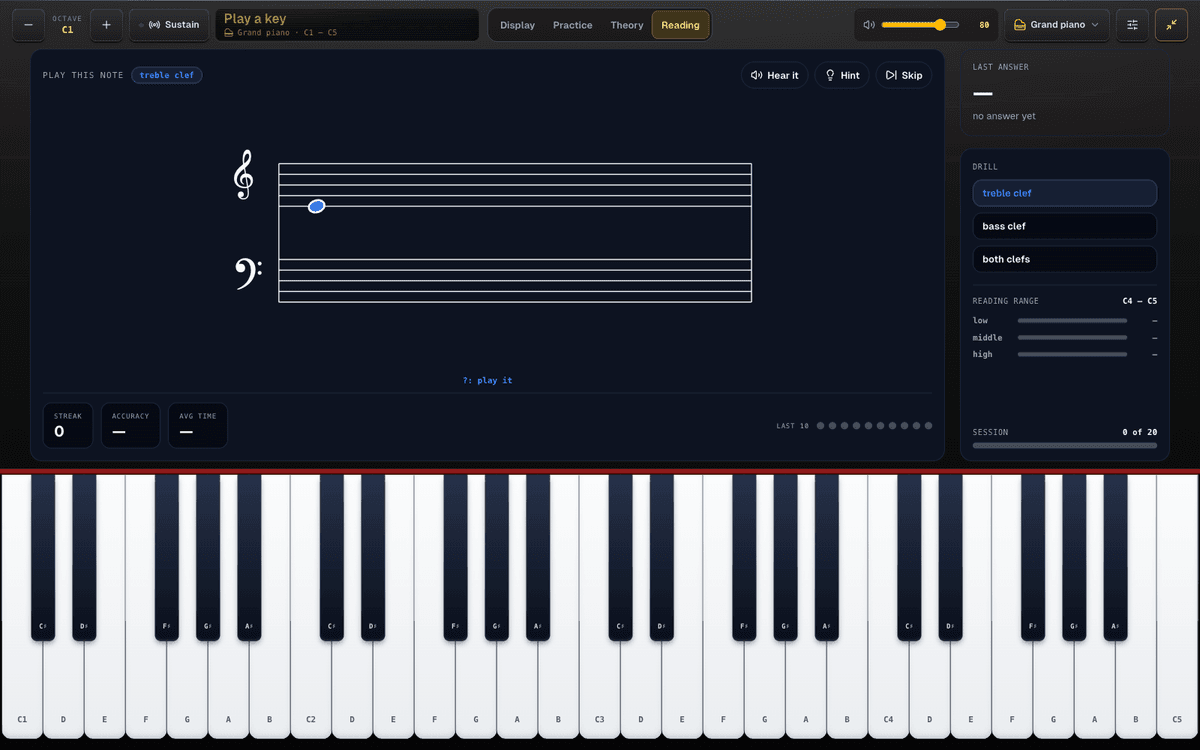Screen dimensions: 1200x750
Task: Click the Hear it button
Action: [774, 75]
